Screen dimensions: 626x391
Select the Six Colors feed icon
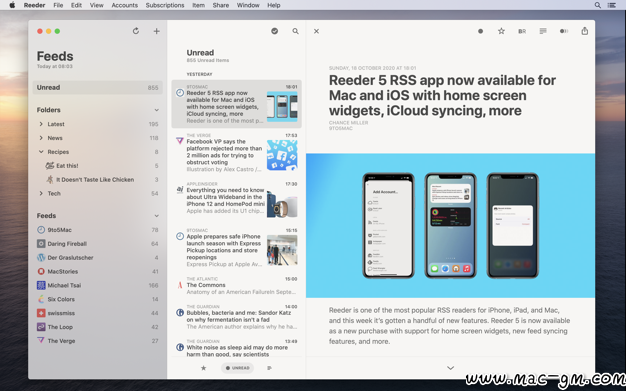point(41,299)
